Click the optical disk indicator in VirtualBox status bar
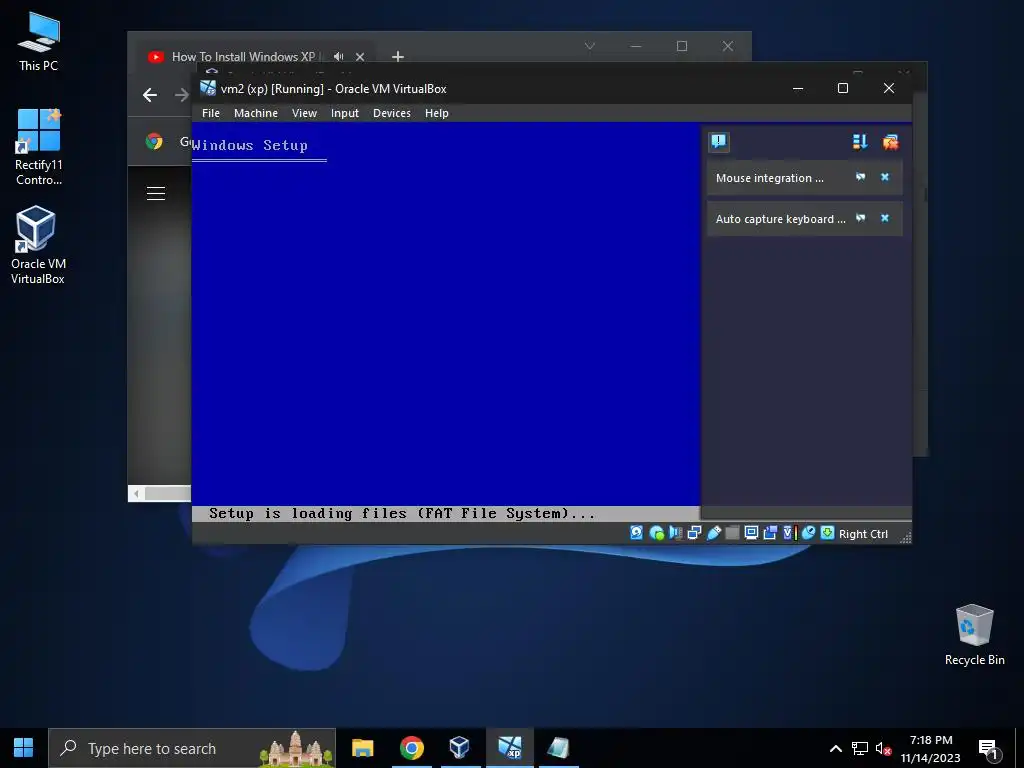The height and width of the screenshot is (768, 1024). point(656,533)
